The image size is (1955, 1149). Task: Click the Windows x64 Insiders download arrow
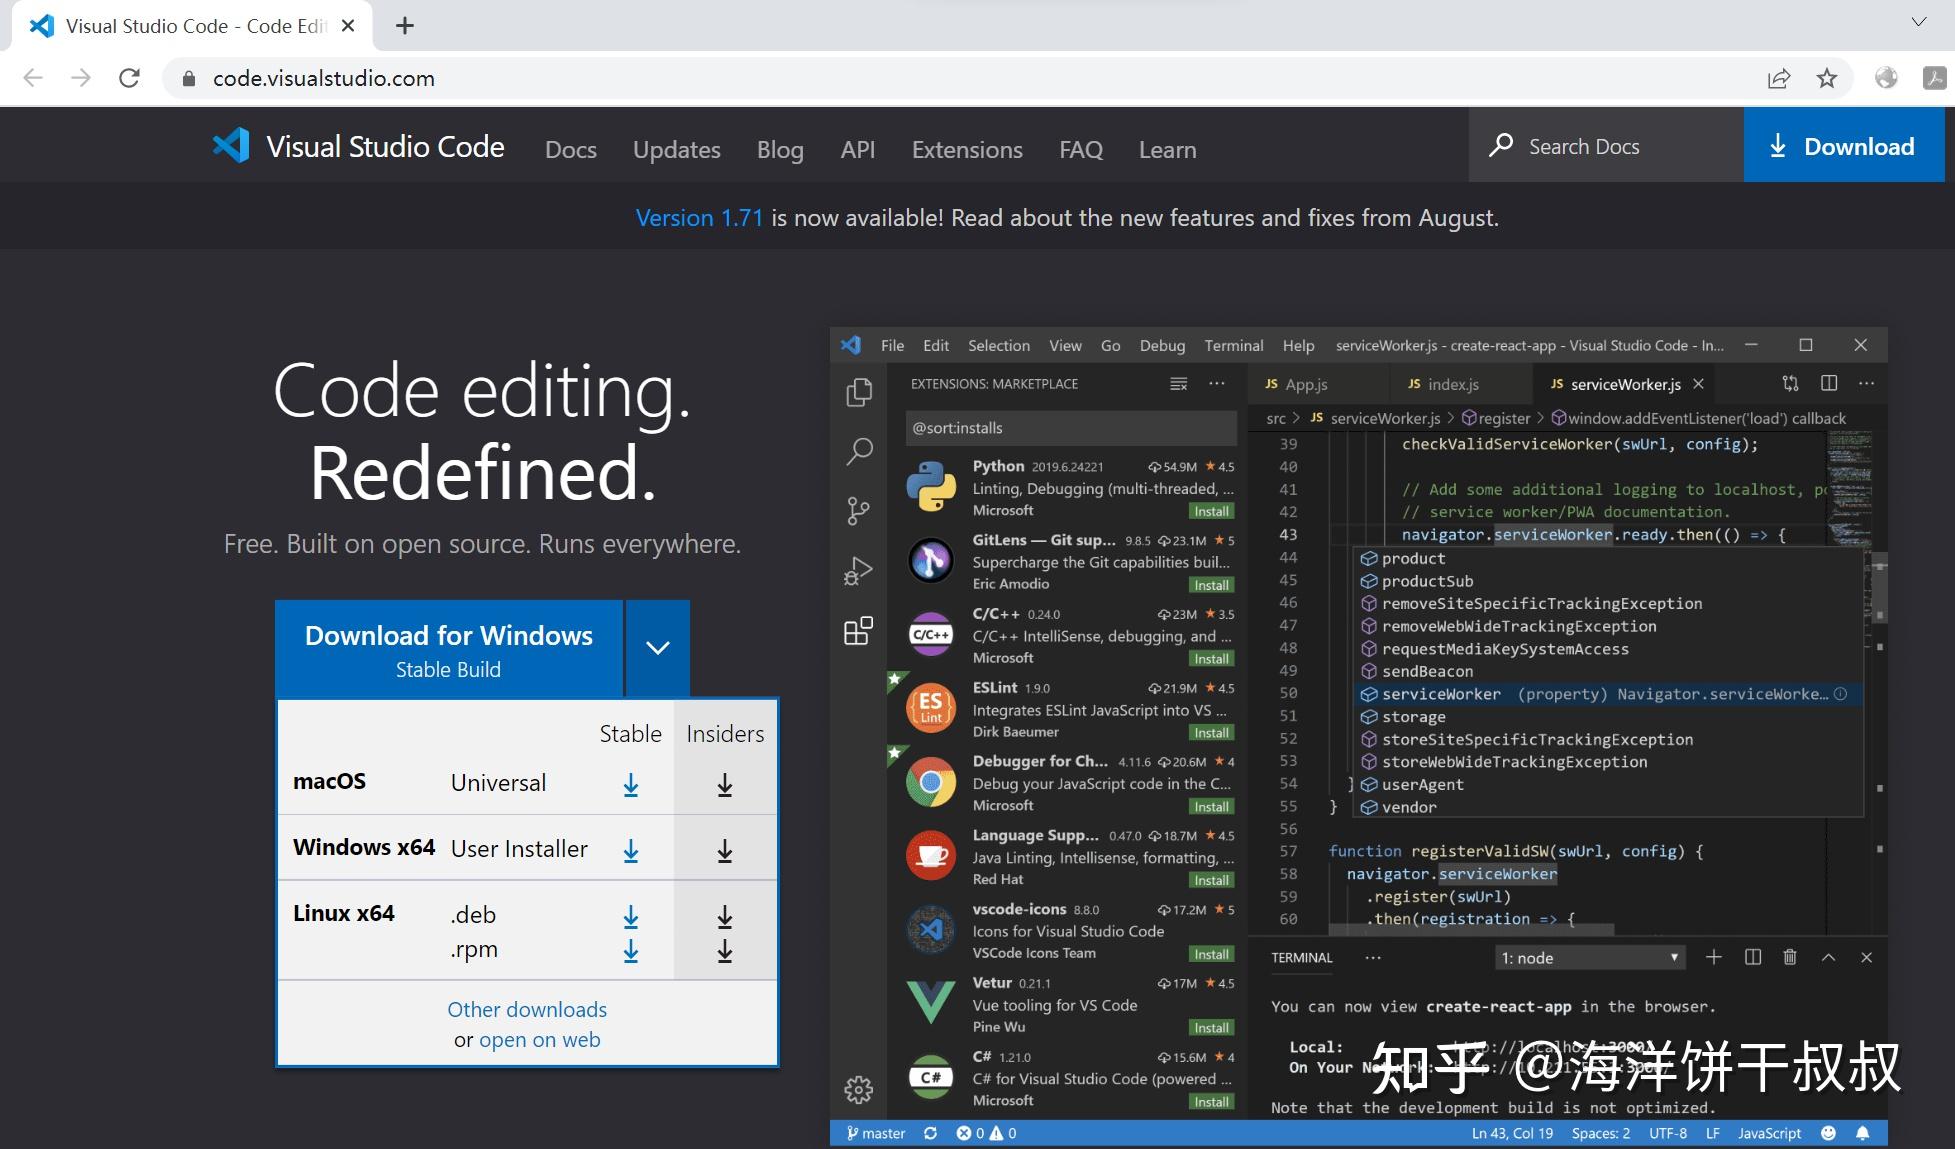click(x=725, y=851)
